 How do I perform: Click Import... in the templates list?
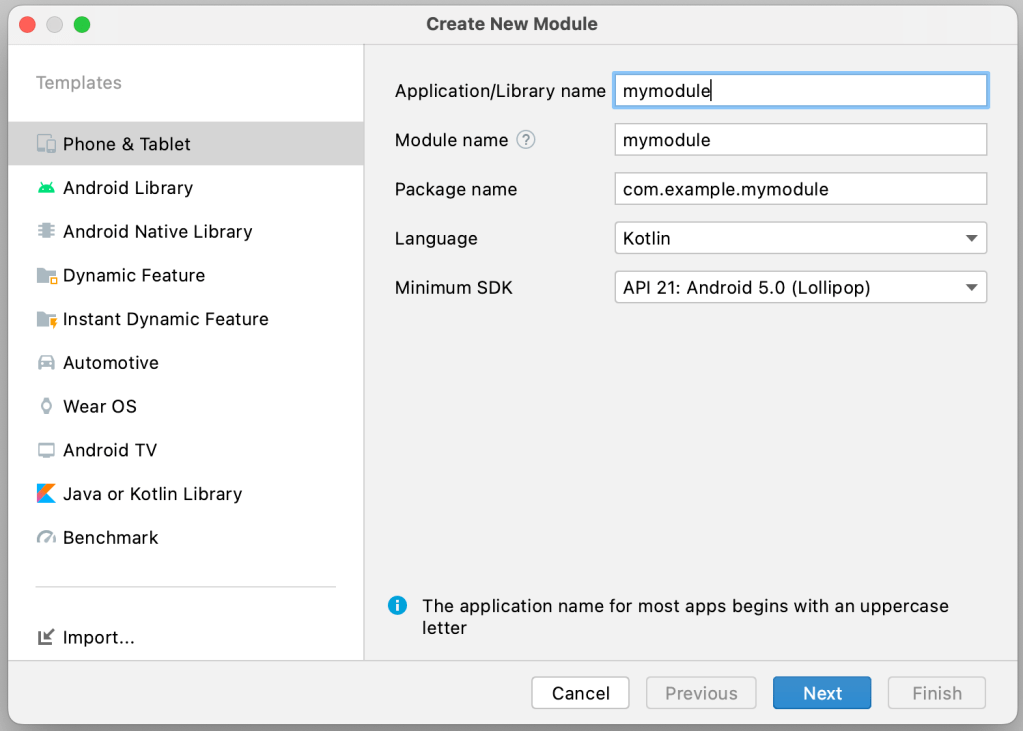[x=98, y=638]
